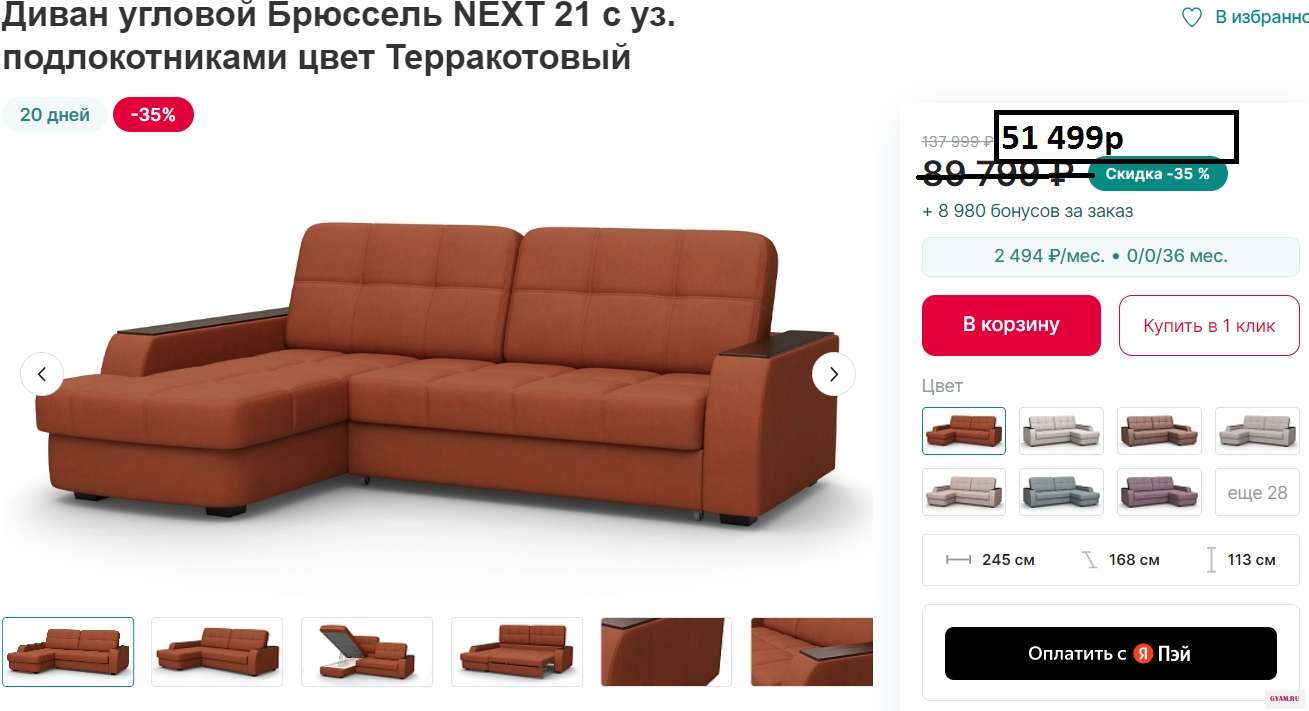Open thumbnail showing sofa storage compartment open
1309x711 pixels.
[367, 652]
